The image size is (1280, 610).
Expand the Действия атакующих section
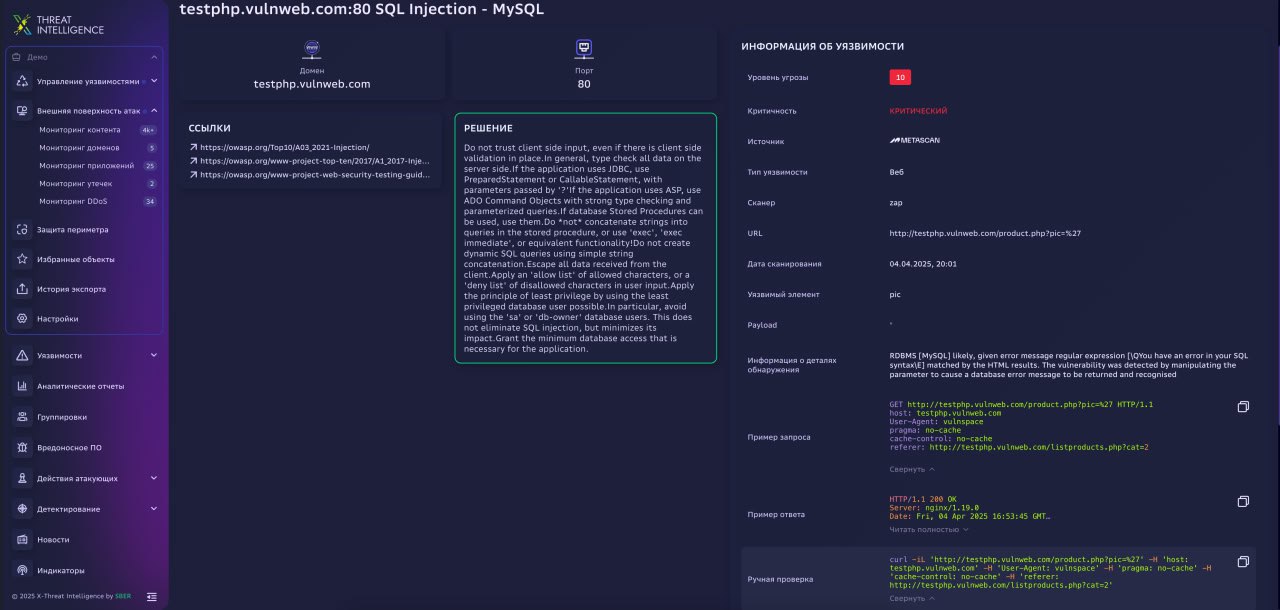click(x=153, y=478)
